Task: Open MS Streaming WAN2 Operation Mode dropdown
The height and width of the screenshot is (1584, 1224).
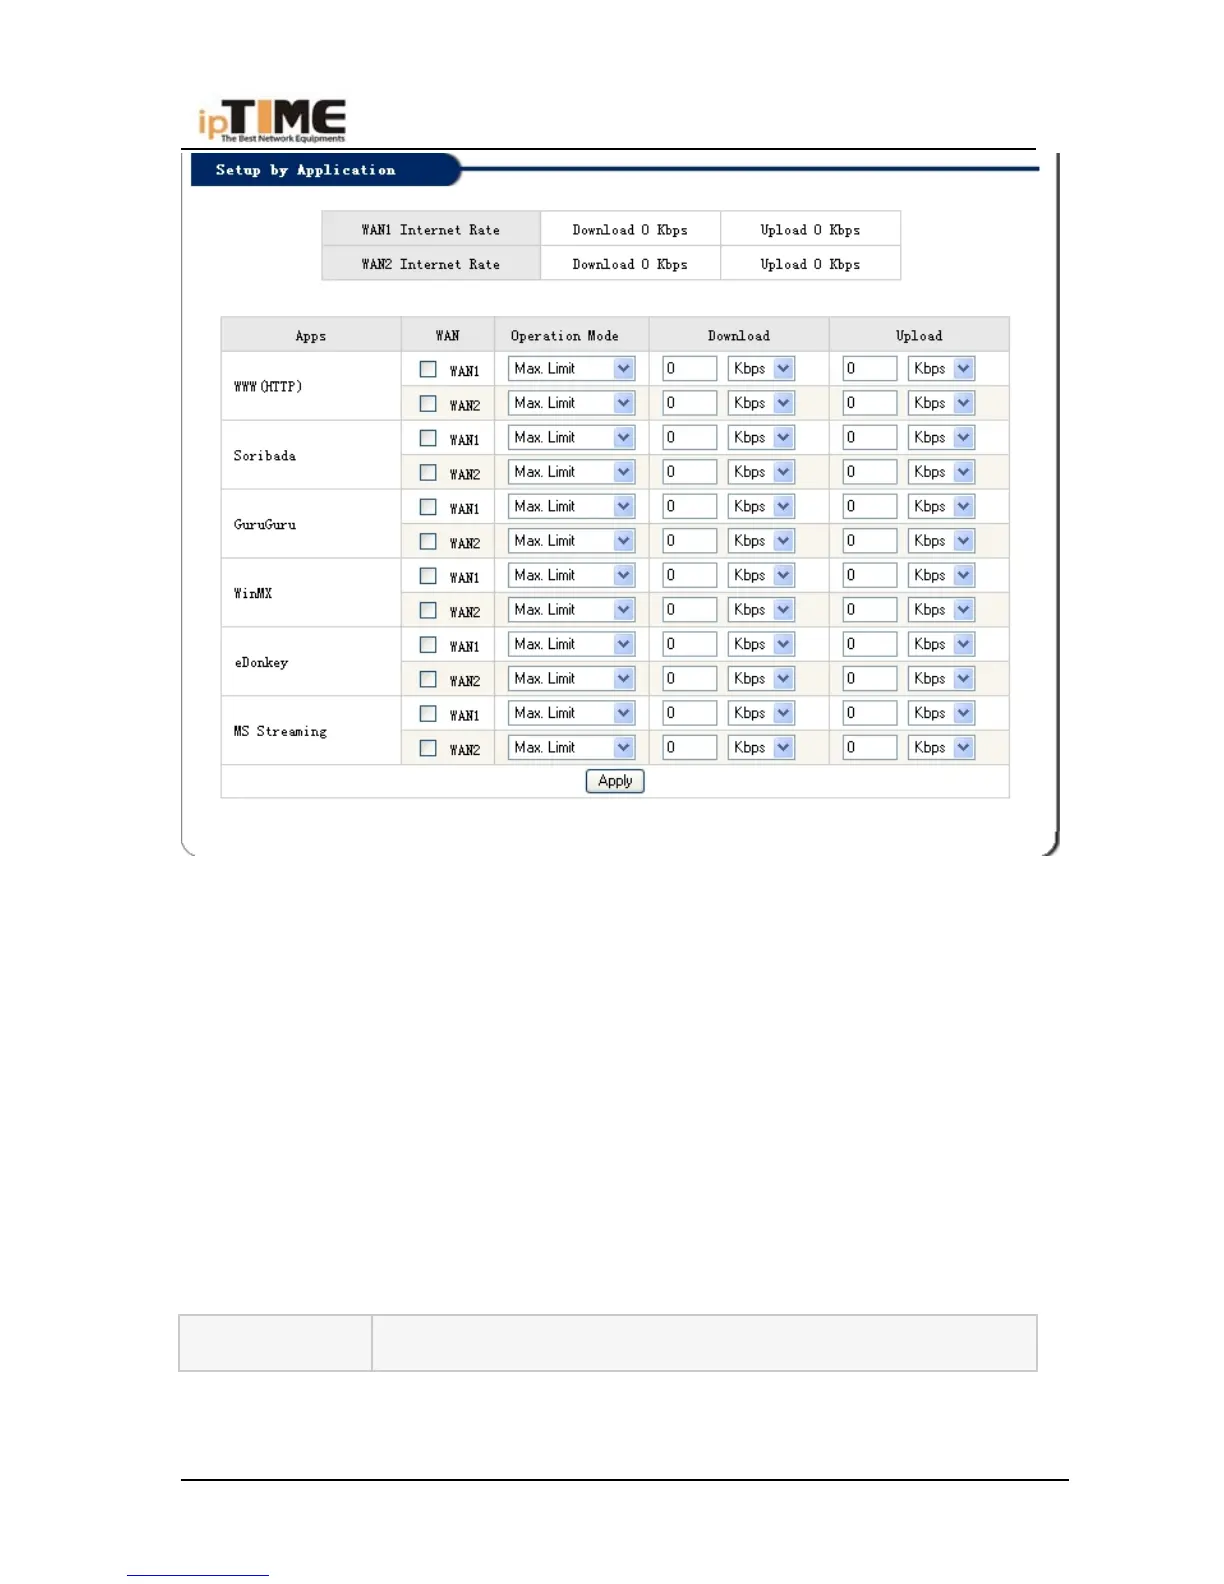Action: [x=571, y=748]
